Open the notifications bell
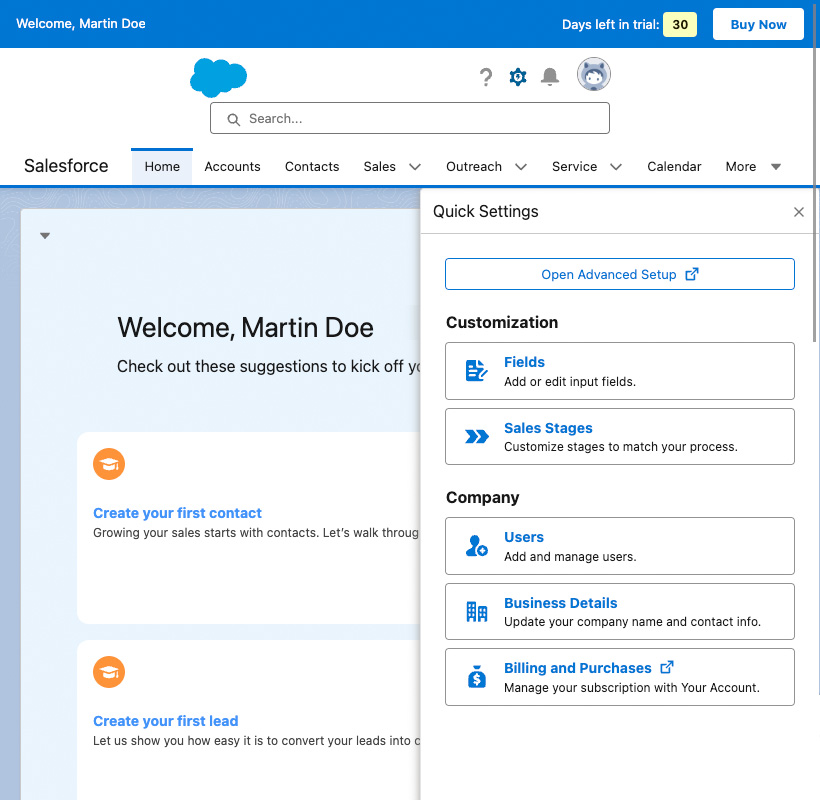The width and height of the screenshot is (820, 800). pos(550,77)
